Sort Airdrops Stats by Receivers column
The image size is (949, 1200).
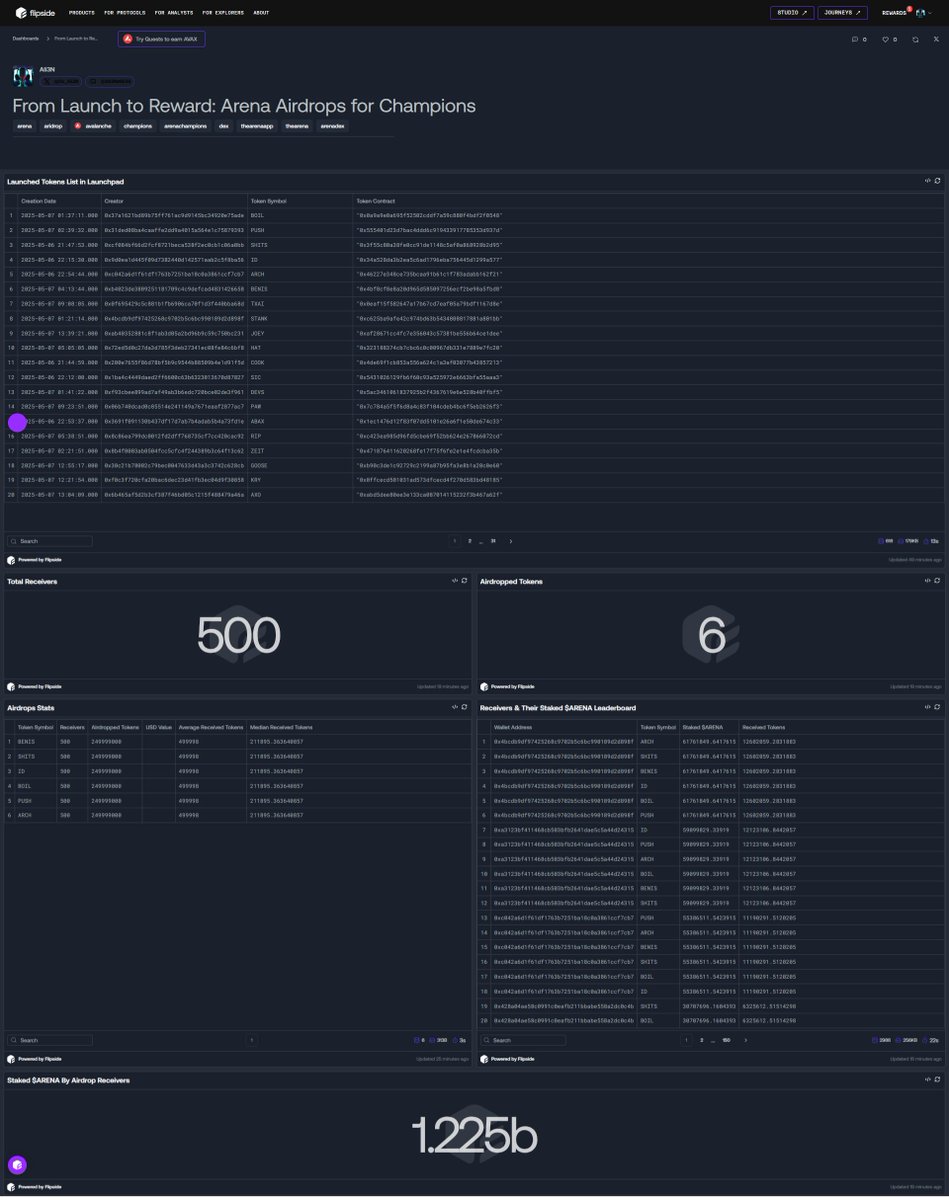[72, 727]
